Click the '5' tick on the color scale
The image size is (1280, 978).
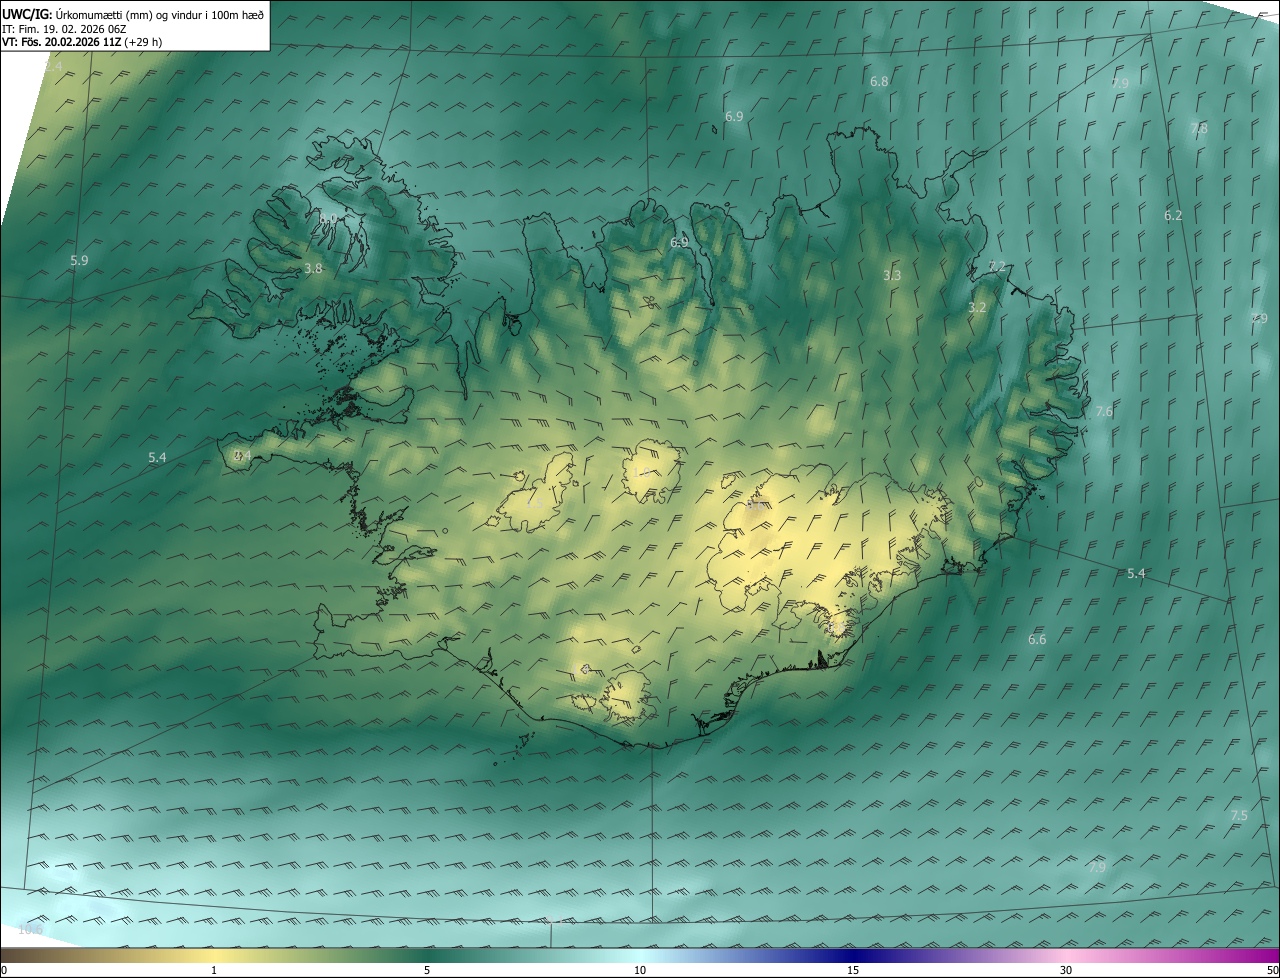[x=427, y=970]
